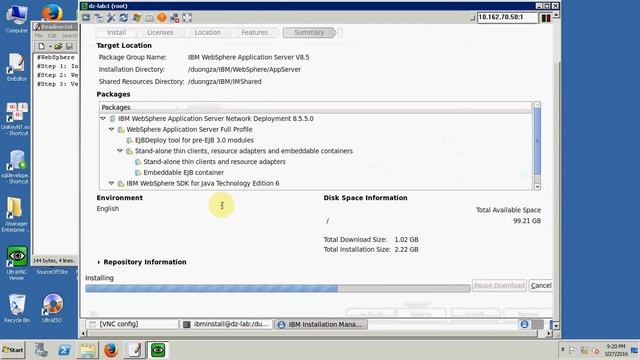Open the Recycle Bin
This screenshot has height=360, width=640.
tap(17, 308)
